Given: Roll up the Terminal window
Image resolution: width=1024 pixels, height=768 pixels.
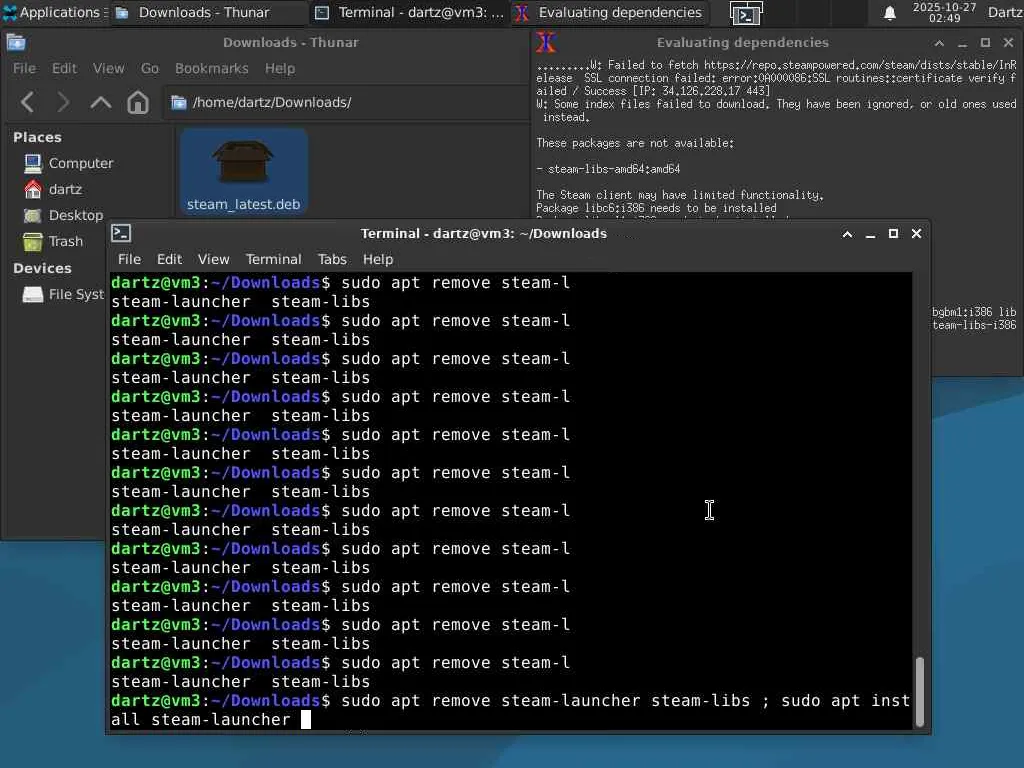Looking at the screenshot, I should pyautogui.click(x=847, y=234).
